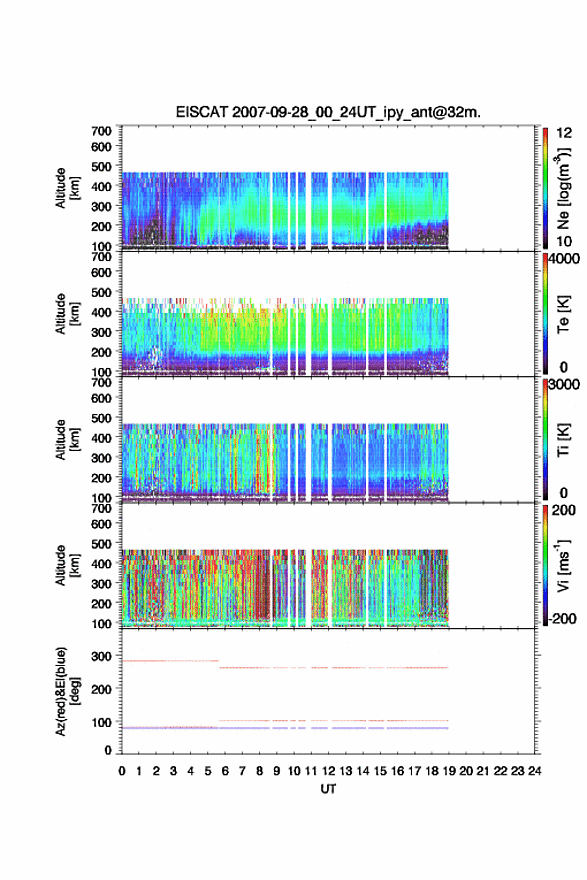This screenshot has width=587, height=880.
Task: Click the Ne [log(m-3)] colorbar label
Action: click(x=563, y=188)
